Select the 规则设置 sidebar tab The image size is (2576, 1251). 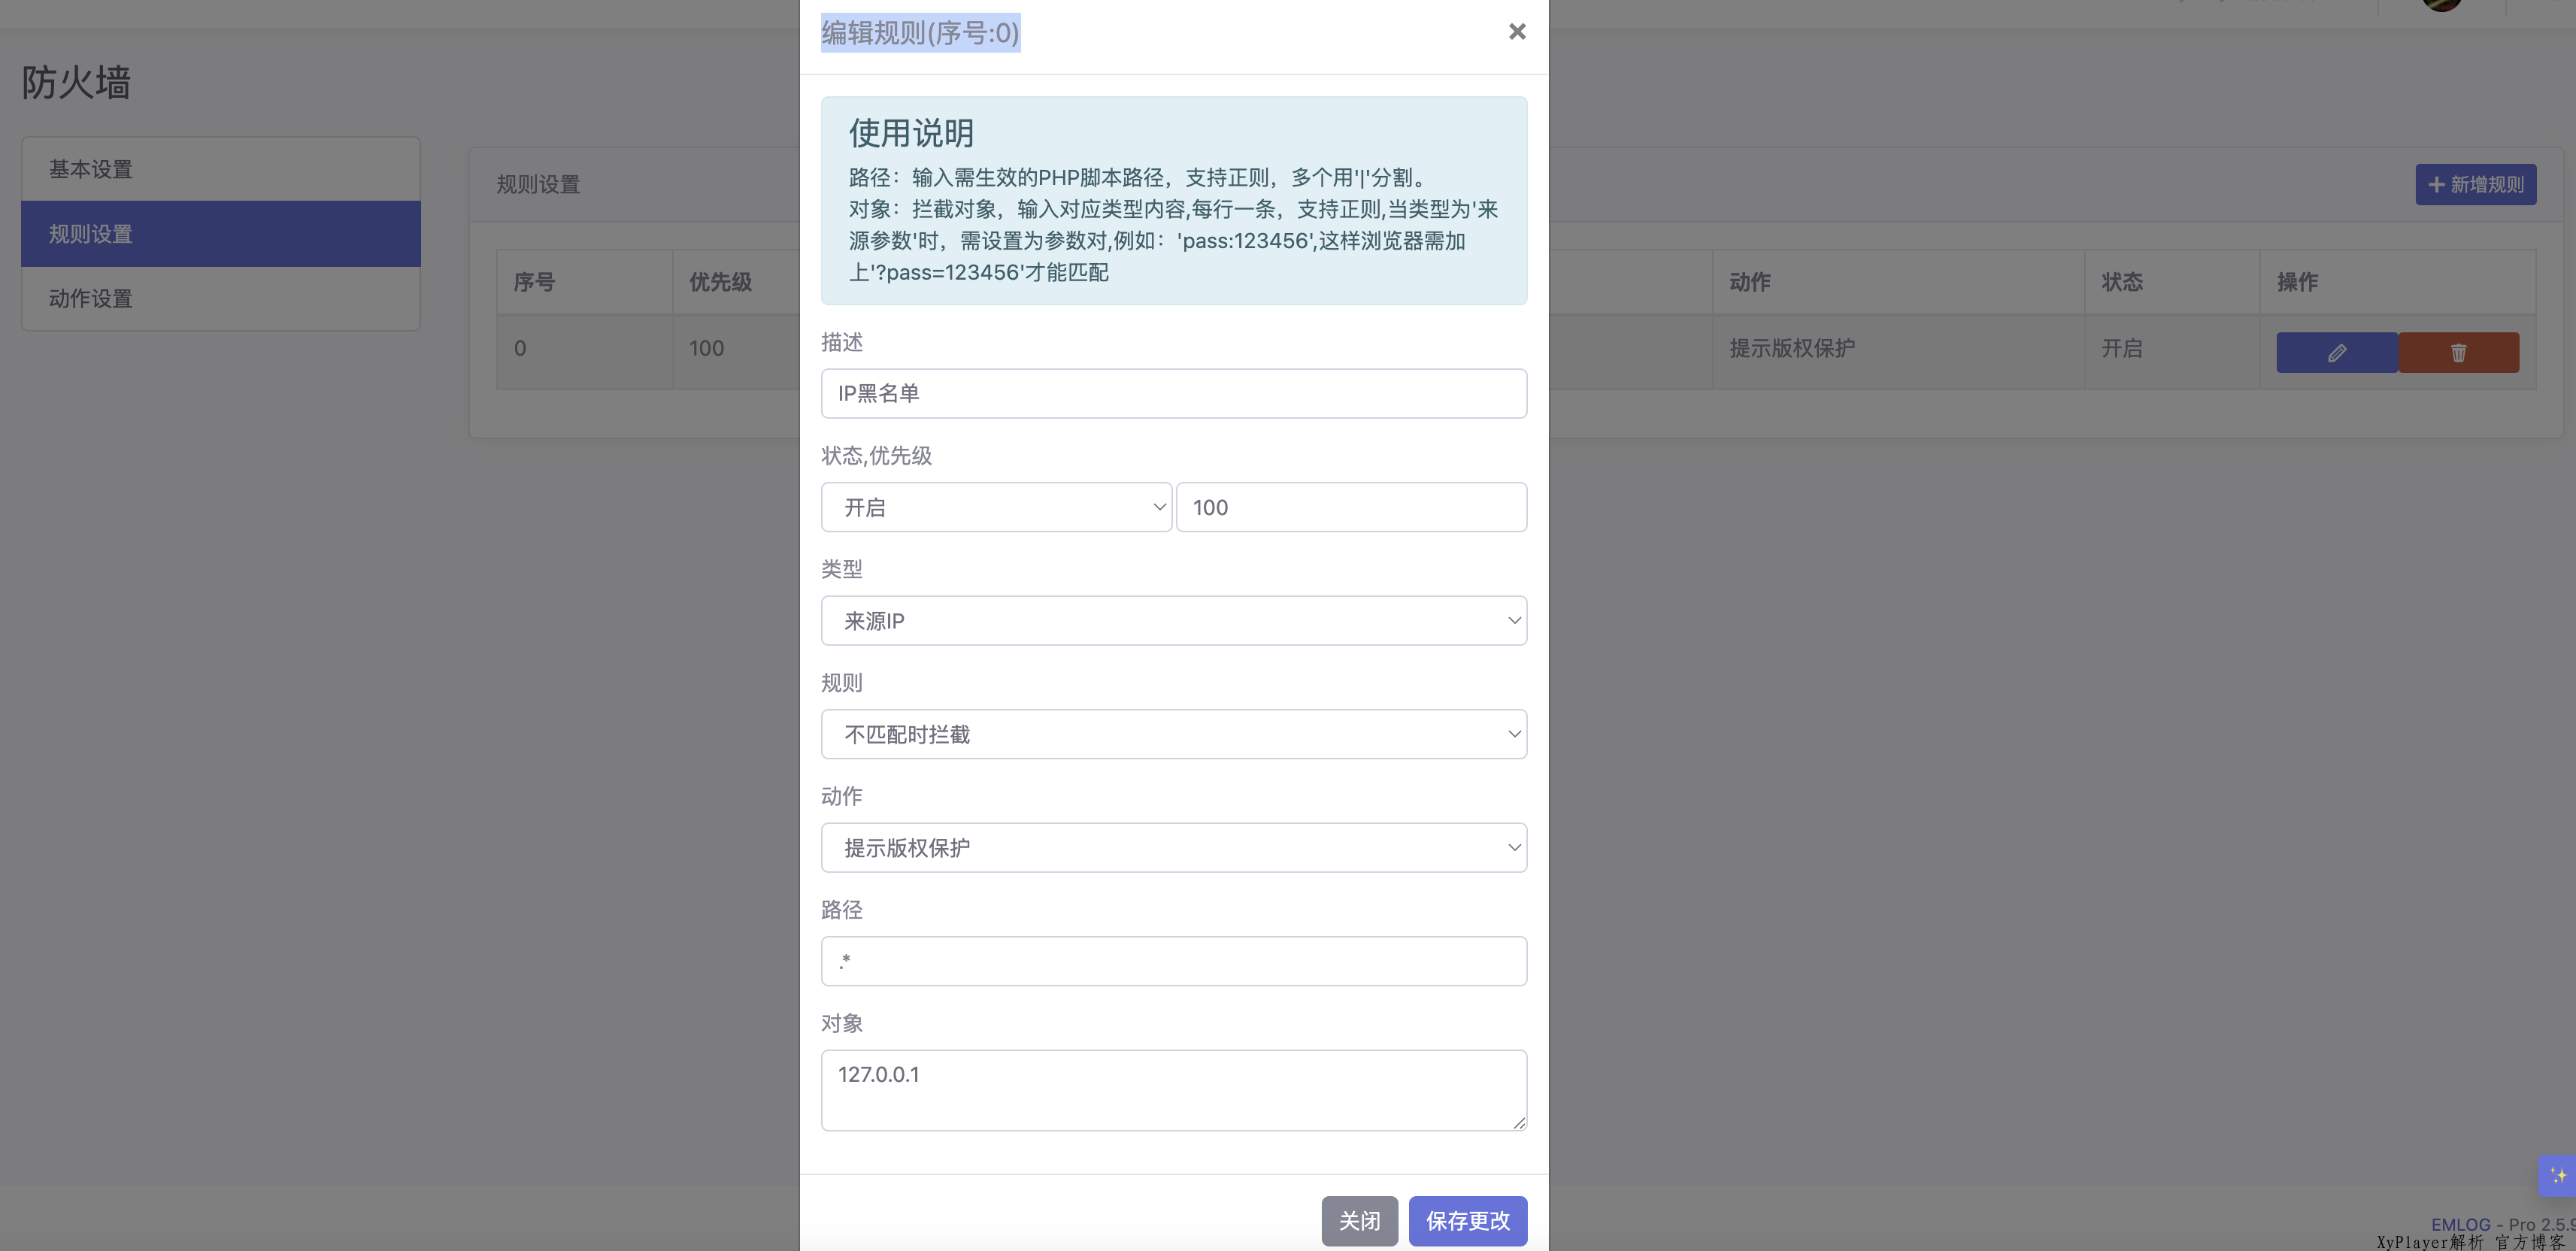coord(220,234)
